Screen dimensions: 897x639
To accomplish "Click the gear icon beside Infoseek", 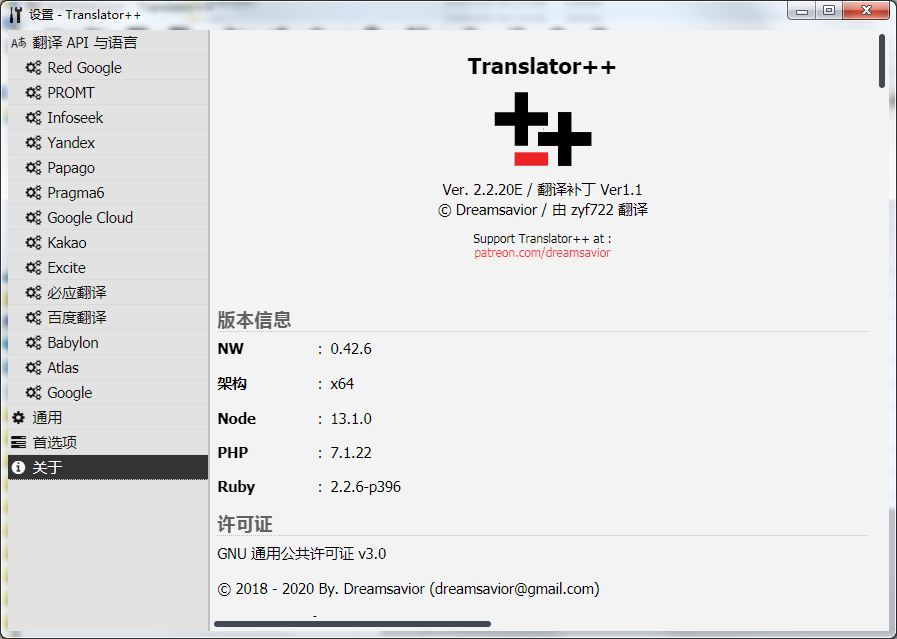I will (x=33, y=118).
